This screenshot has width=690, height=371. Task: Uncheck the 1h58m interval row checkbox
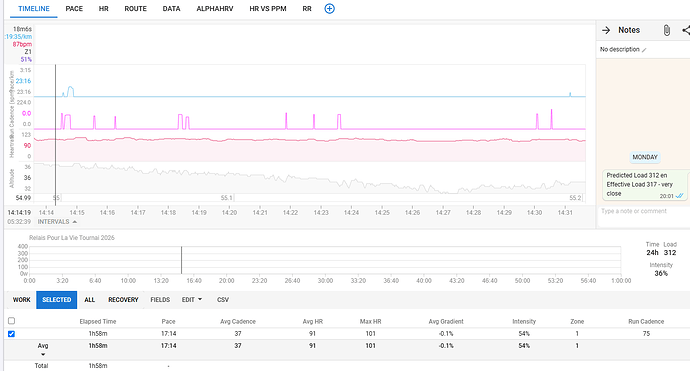[x=11, y=334]
